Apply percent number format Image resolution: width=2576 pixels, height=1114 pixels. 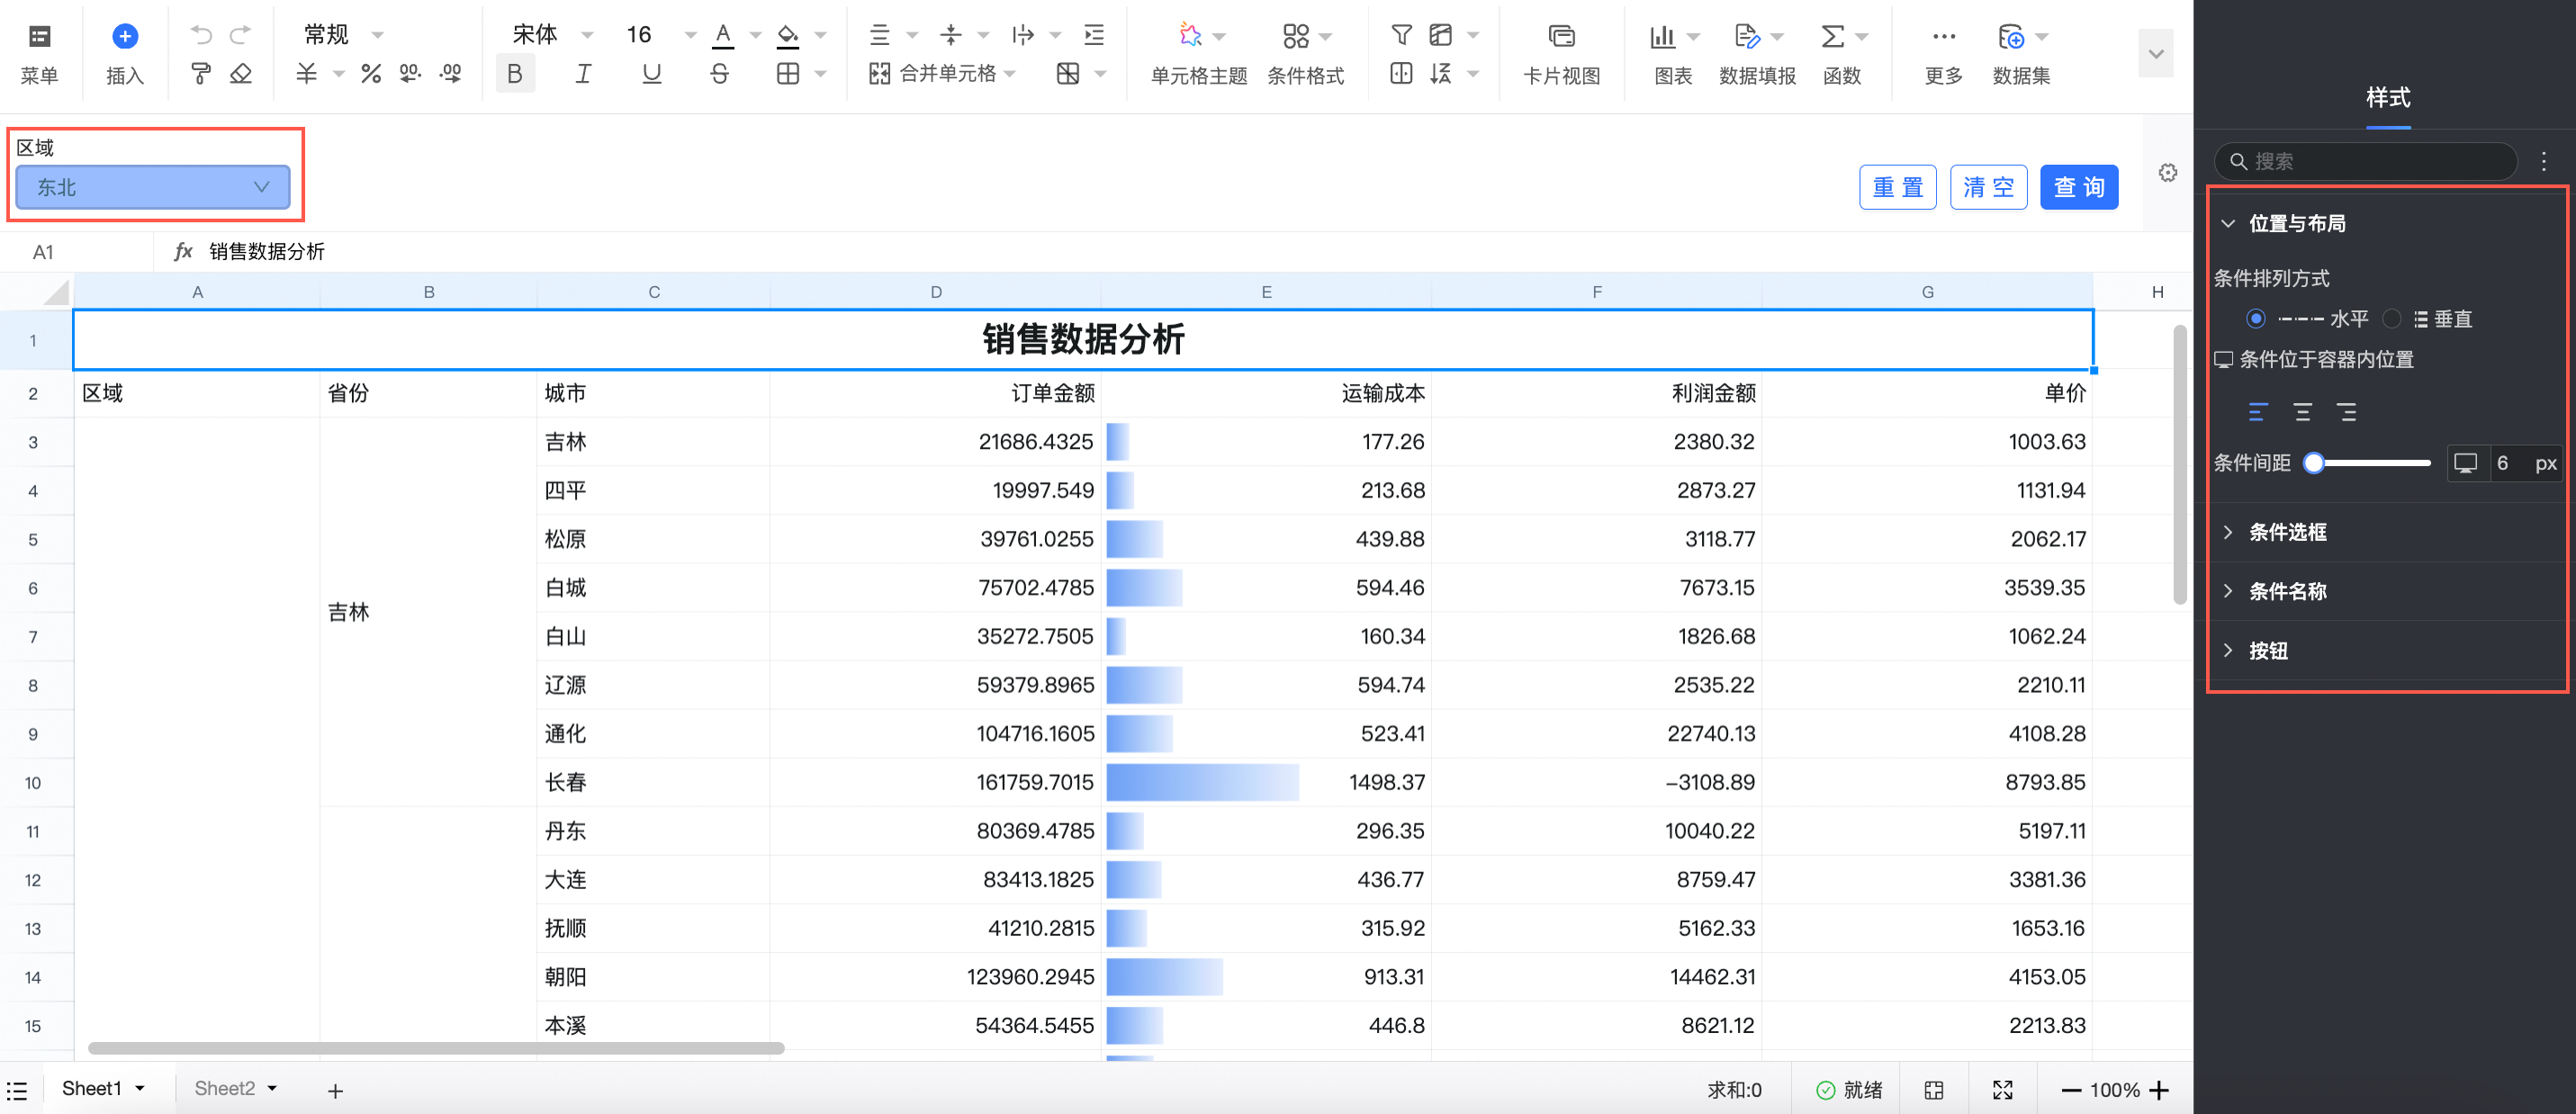pos(371,74)
